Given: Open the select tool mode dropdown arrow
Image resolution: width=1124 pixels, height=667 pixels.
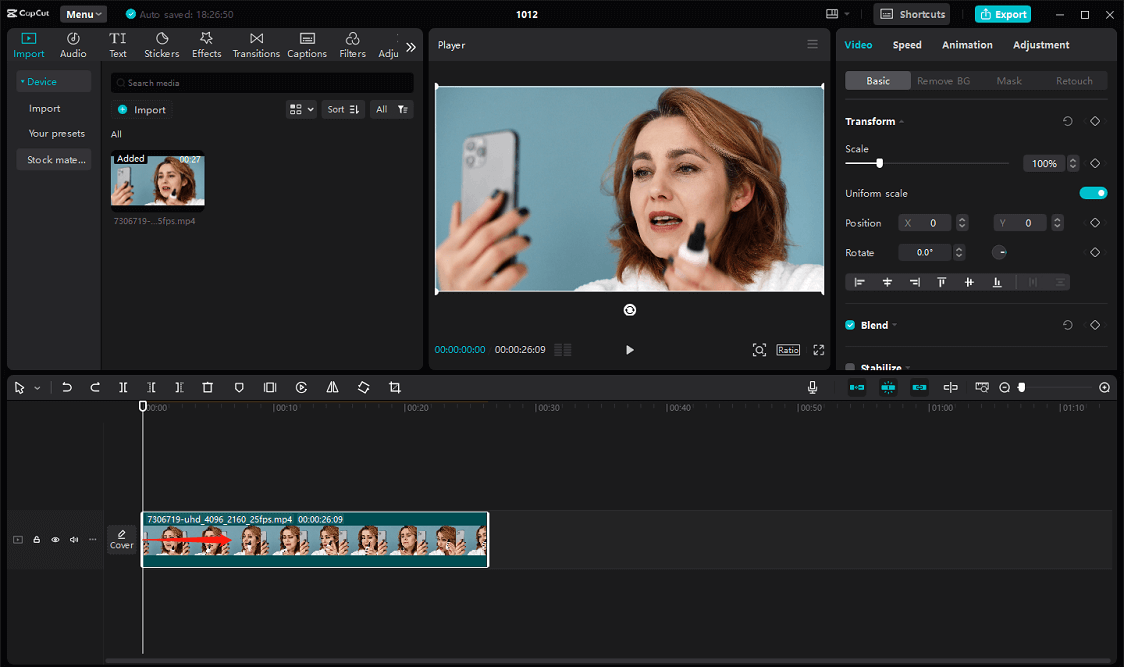Looking at the screenshot, I should 37,388.
